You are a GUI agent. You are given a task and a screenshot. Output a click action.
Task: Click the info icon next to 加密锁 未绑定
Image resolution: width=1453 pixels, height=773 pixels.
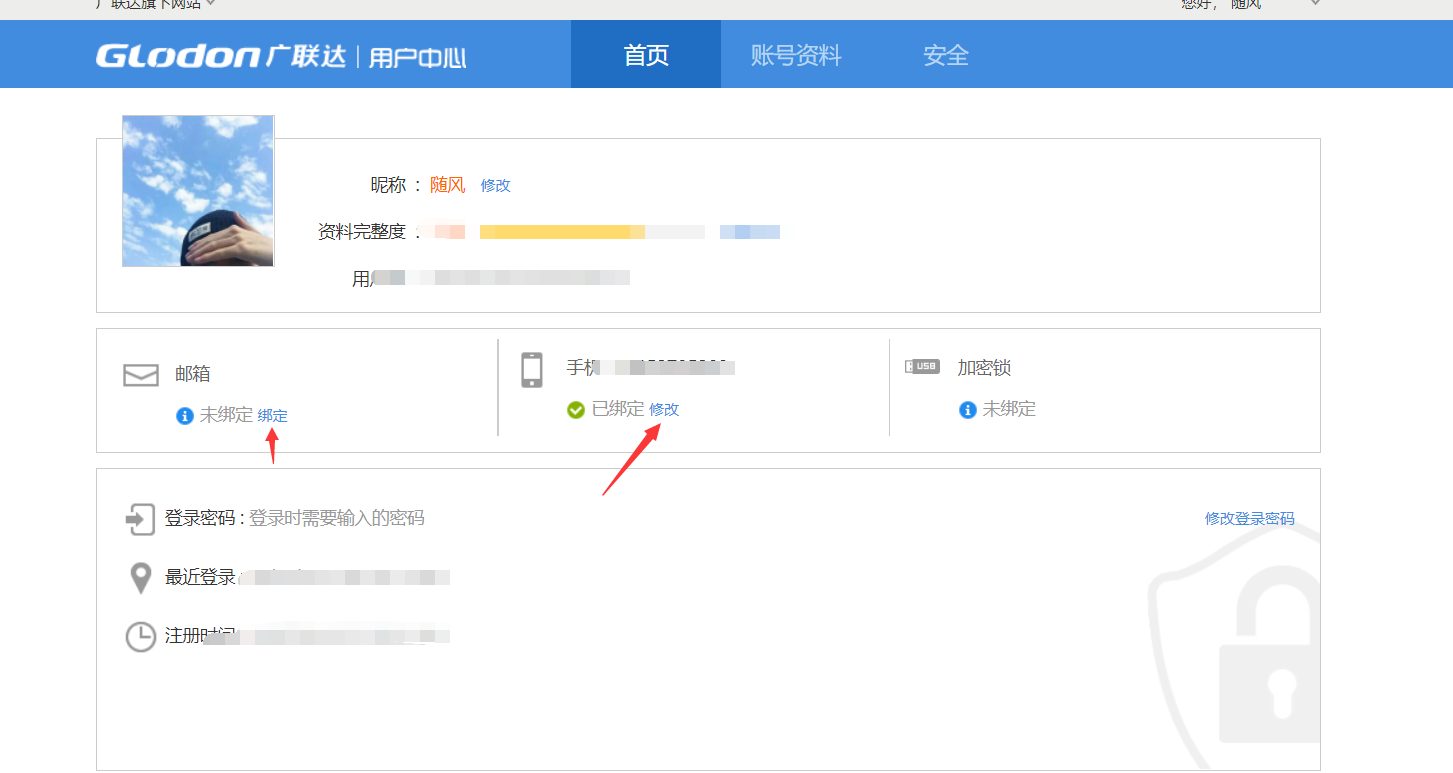click(966, 409)
